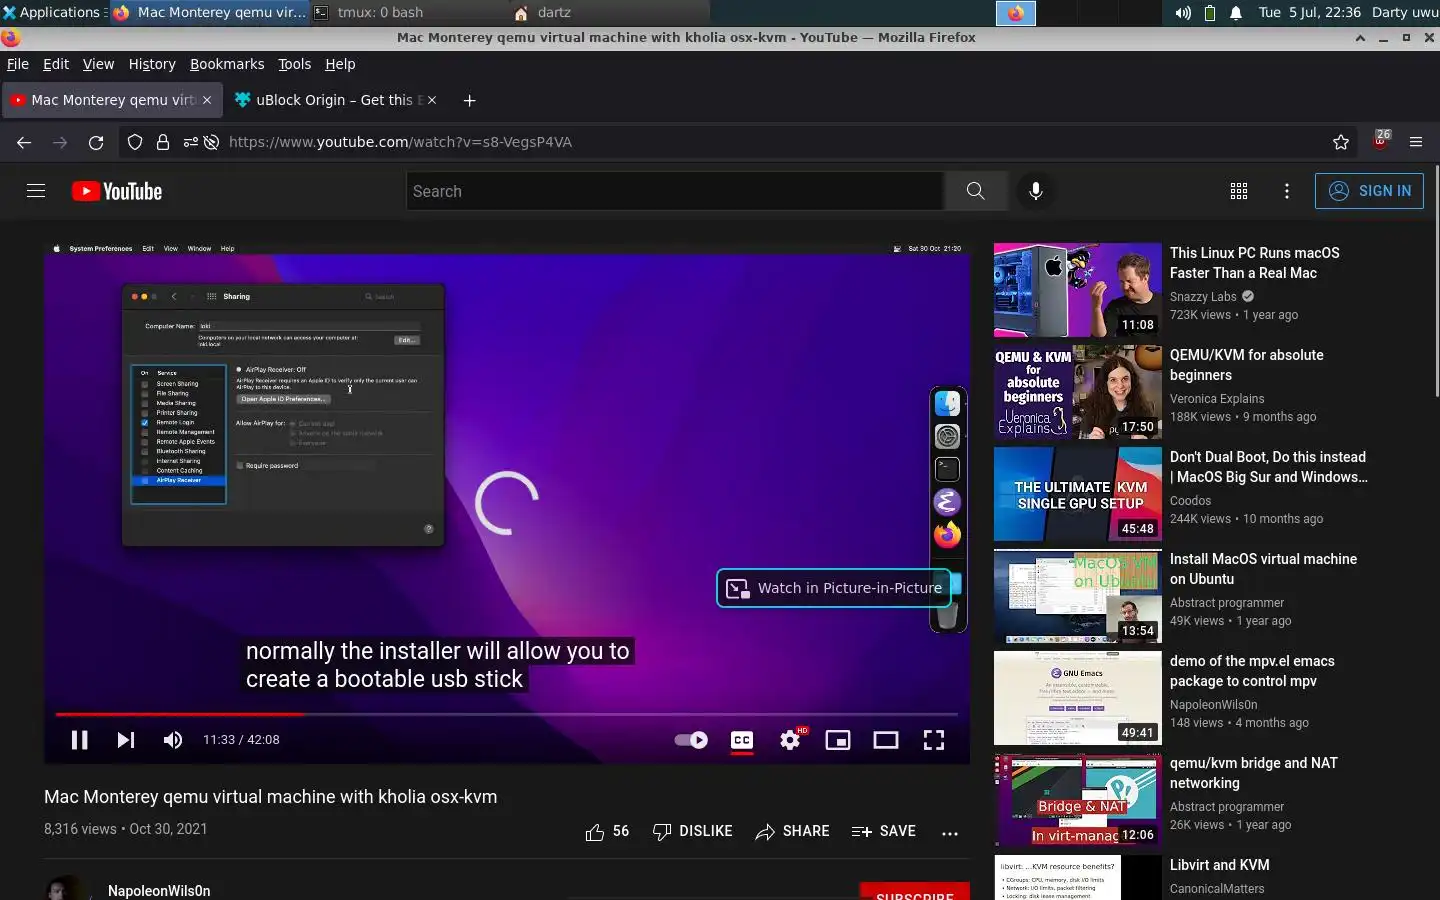Bookmark this page star

click(1341, 142)
